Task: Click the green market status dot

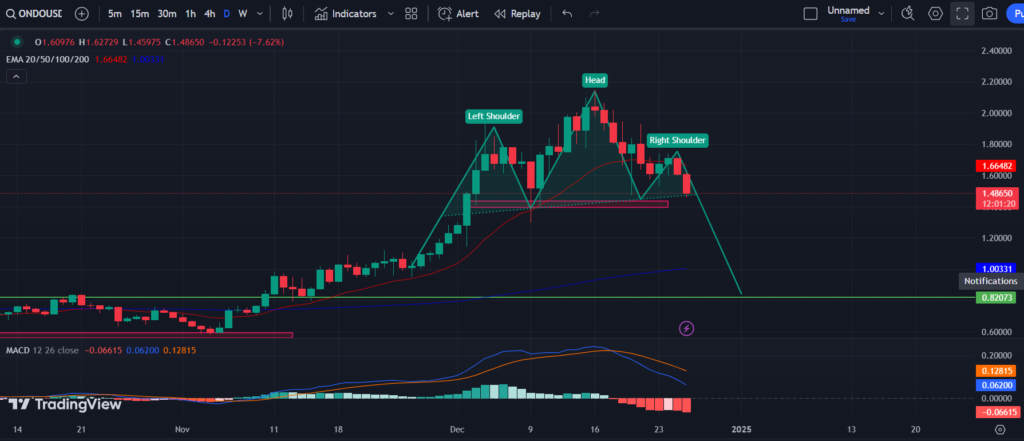Action: 18,42
